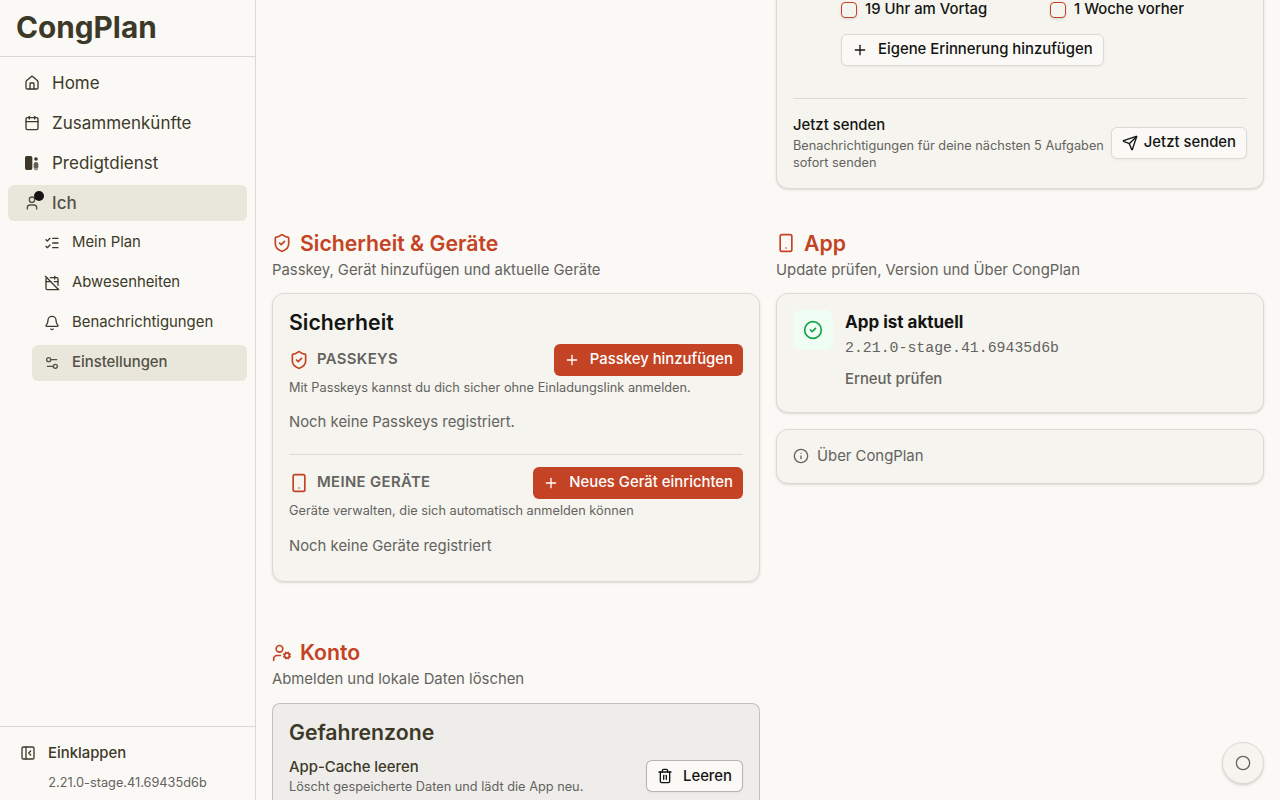This screenshot has width=1280, height=800.
Task: Click the Einstellungen sliders icon
Action: tap(52, 362)
